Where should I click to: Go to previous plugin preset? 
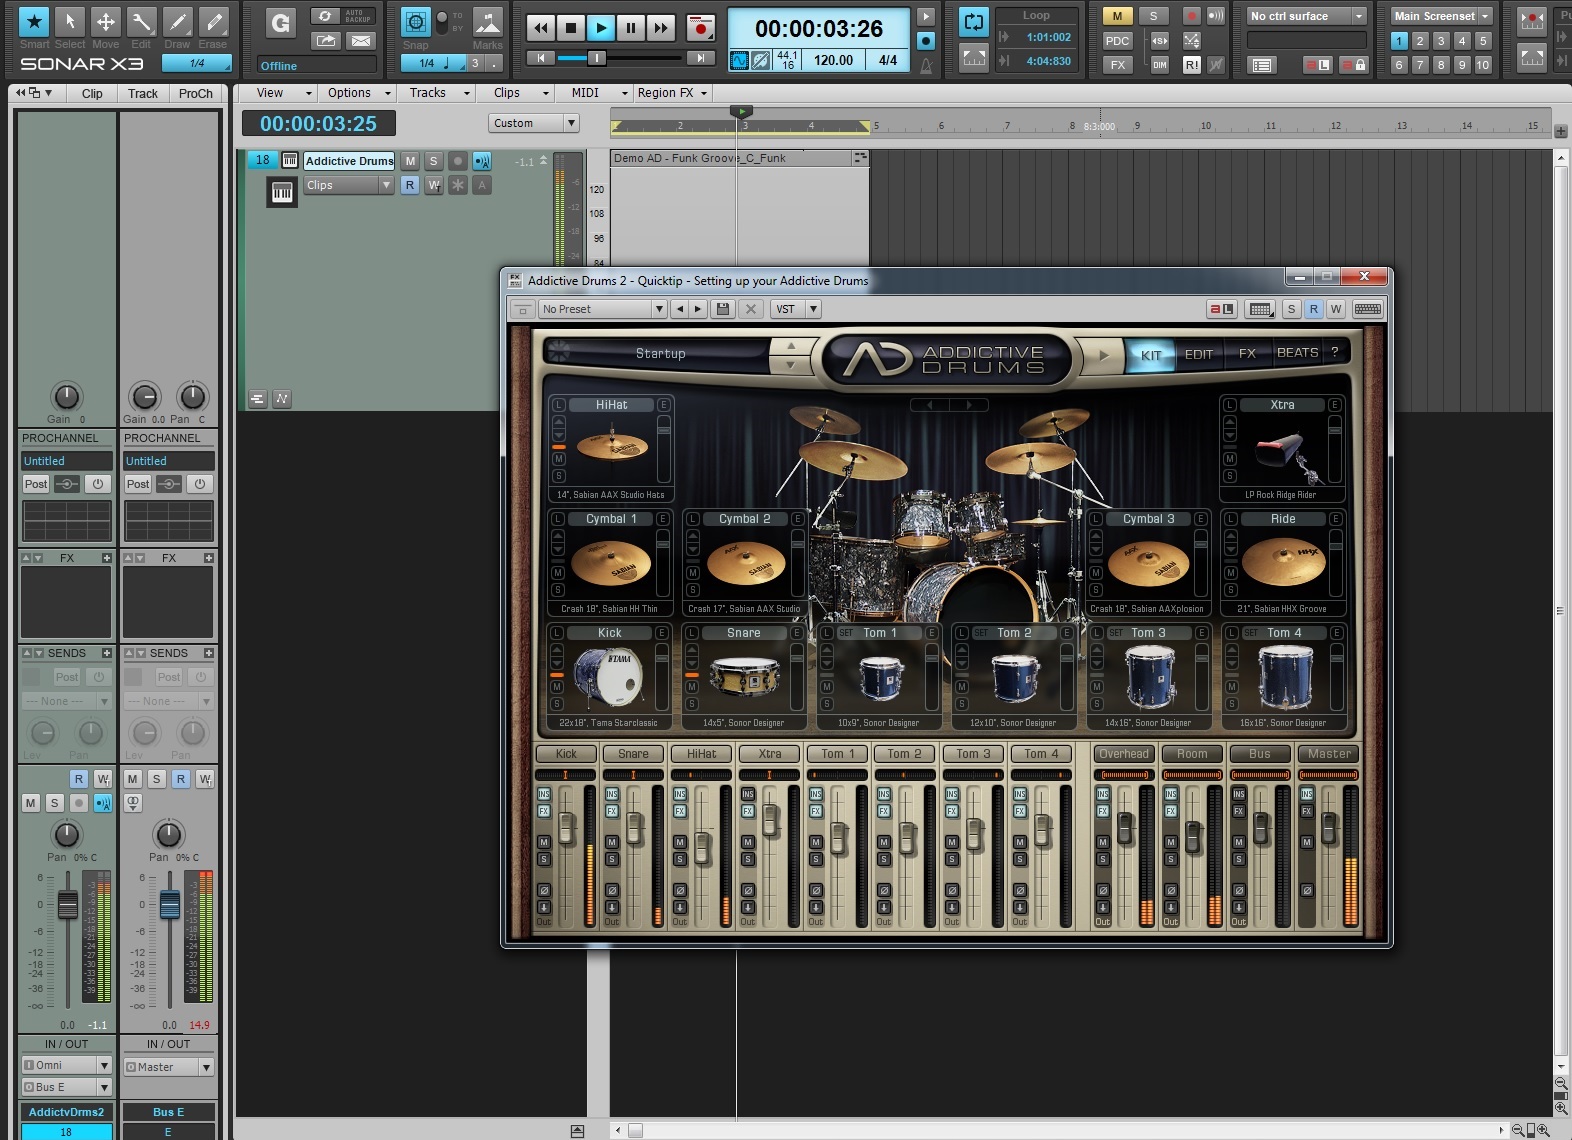click(x=680, y=309)
